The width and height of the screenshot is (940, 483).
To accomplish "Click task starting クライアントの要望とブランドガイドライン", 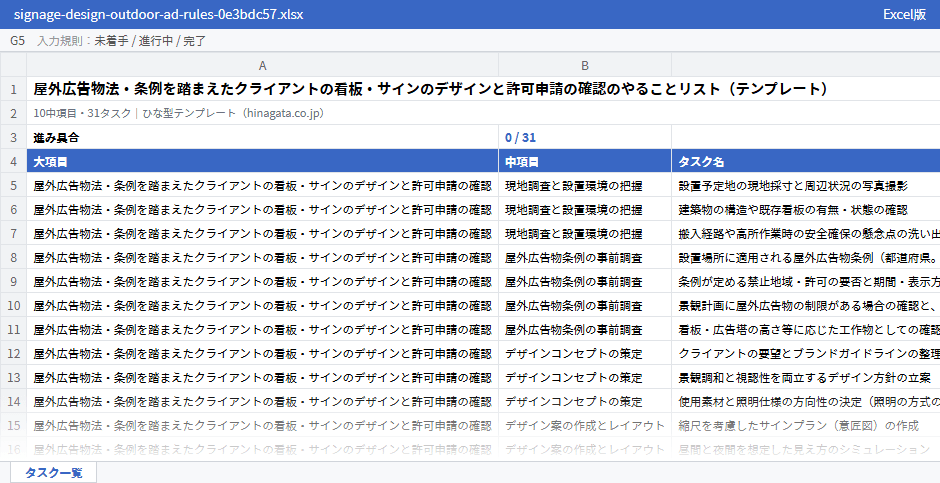I will pos(806,353).
